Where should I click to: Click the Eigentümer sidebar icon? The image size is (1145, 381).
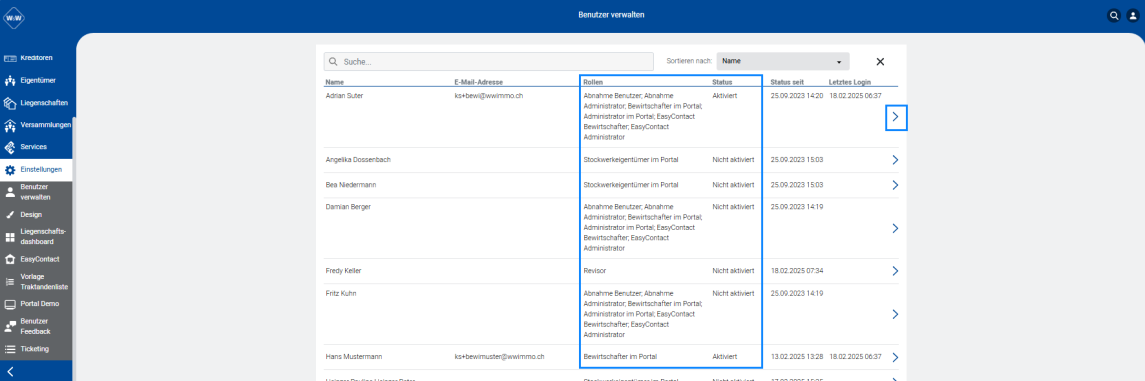pyautogui.click(x=10, y=80)
